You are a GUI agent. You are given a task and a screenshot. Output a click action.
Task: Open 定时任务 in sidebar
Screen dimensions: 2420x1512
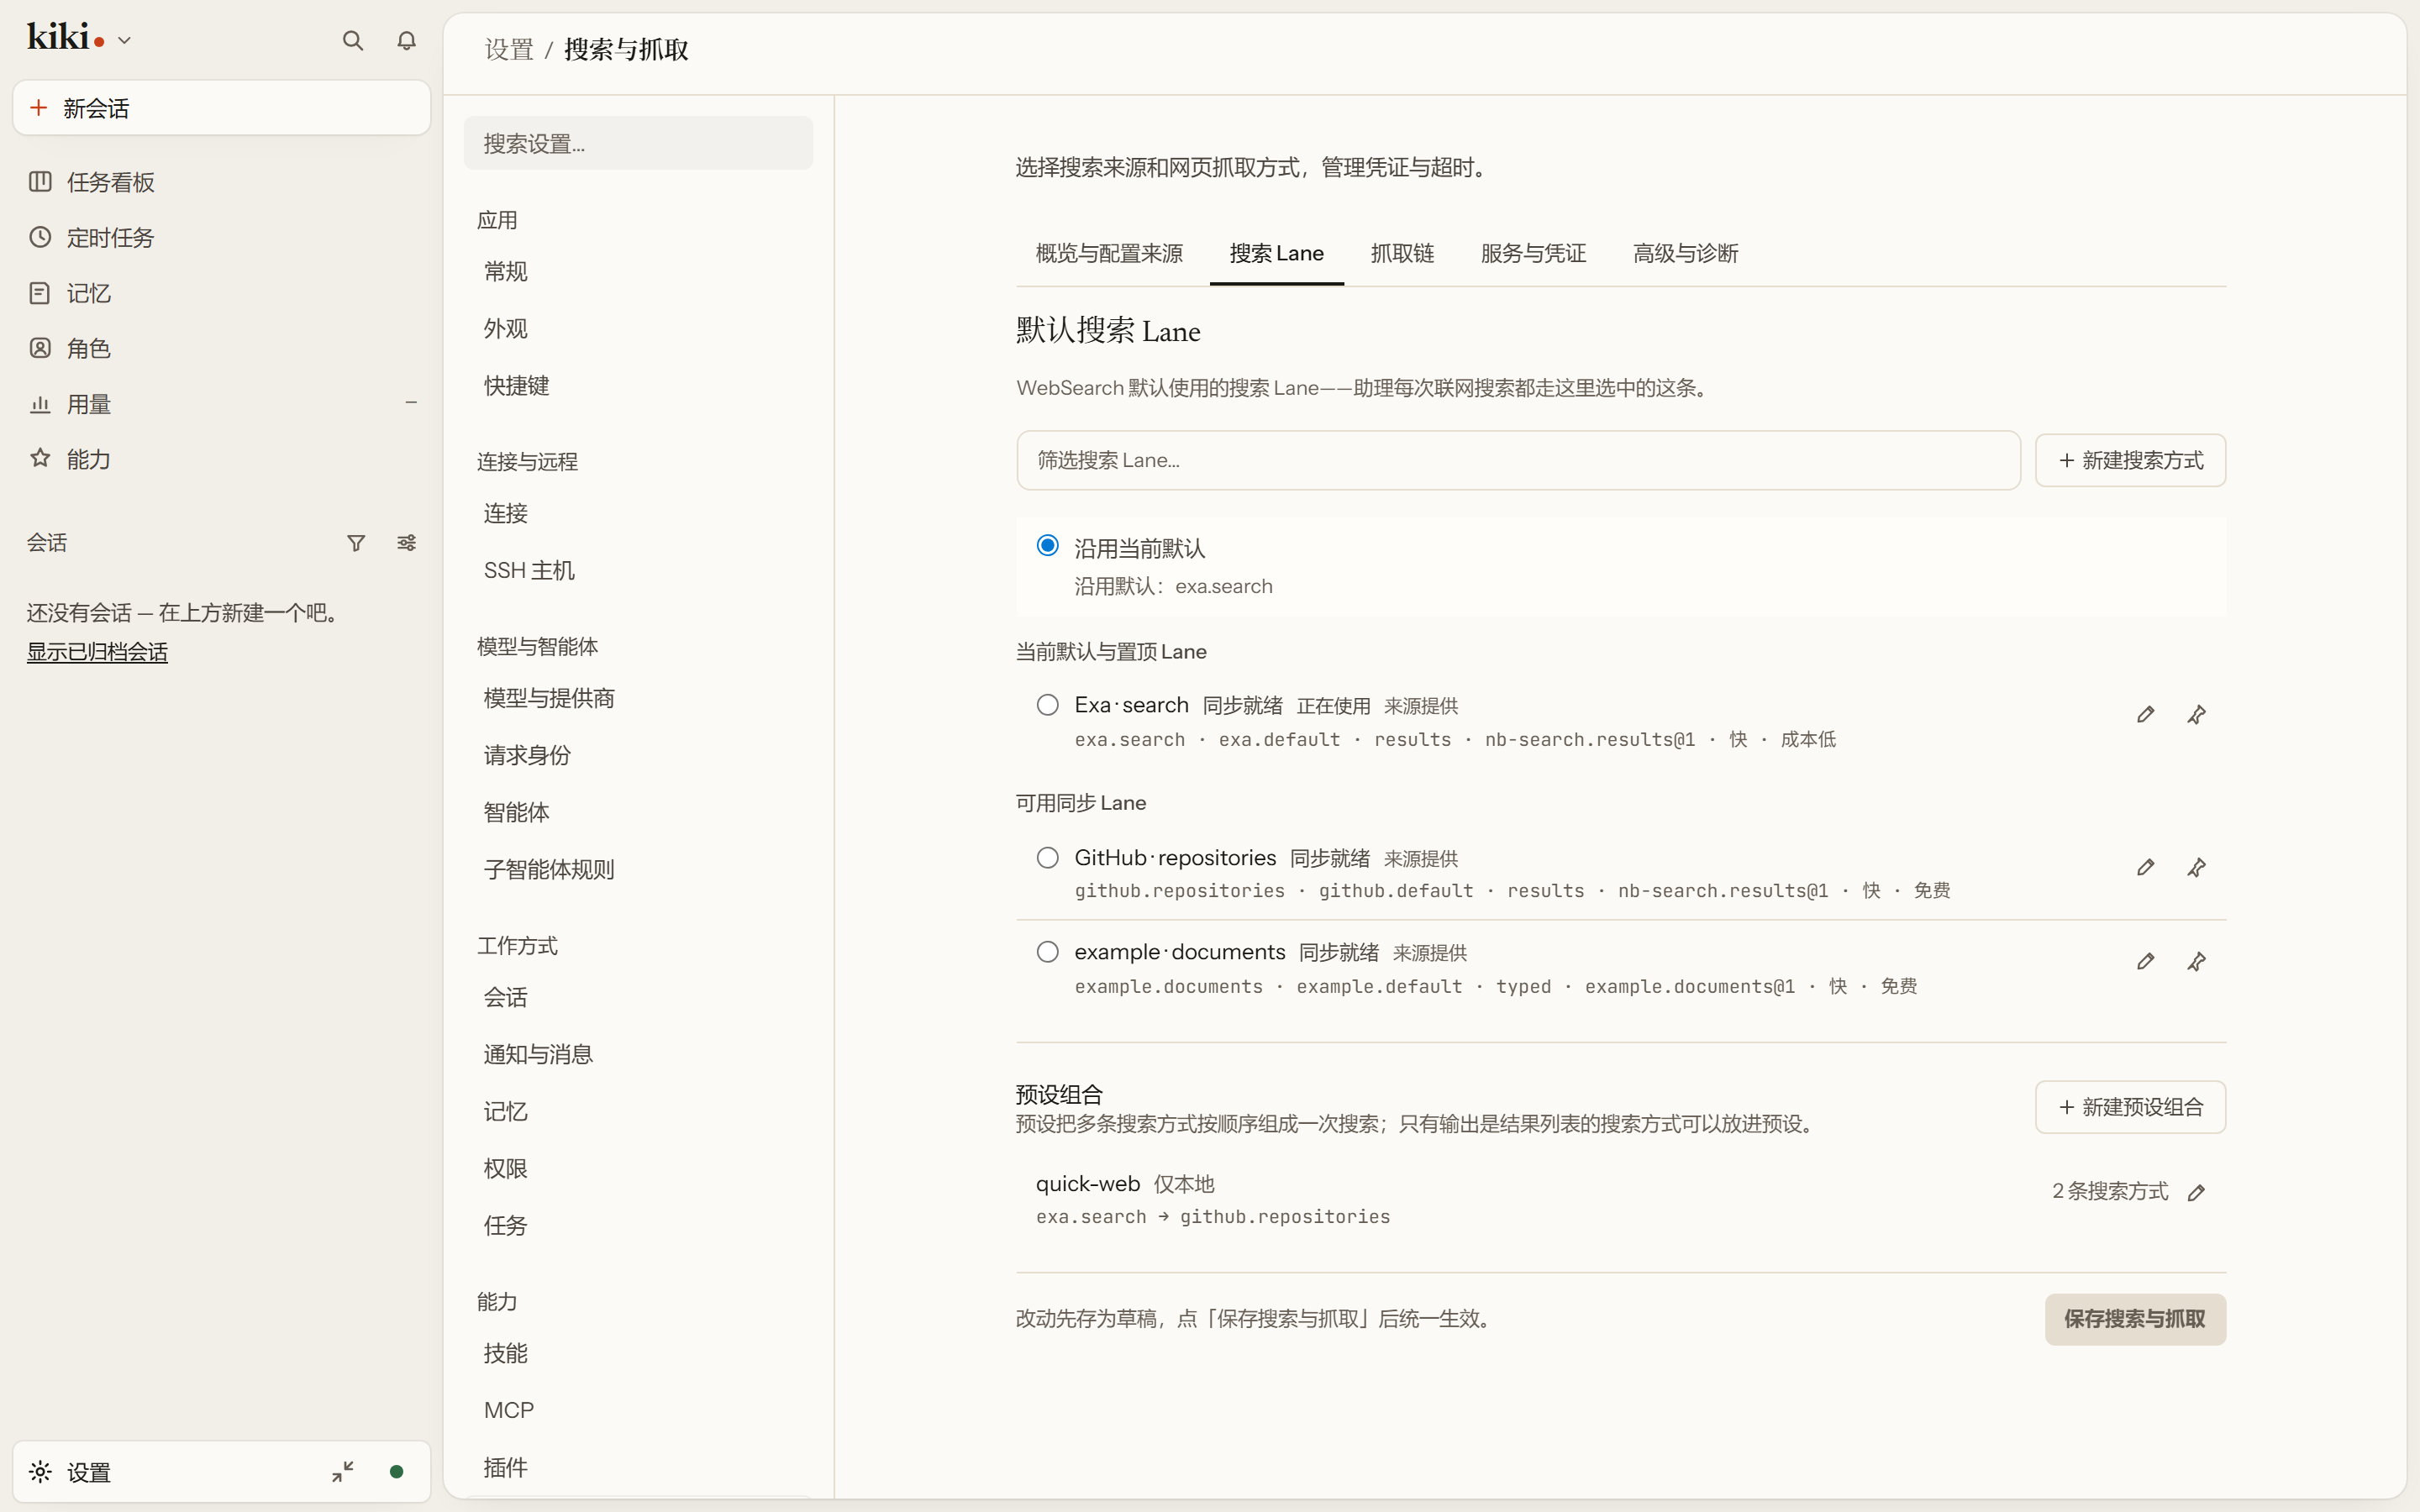click(x=221, y=238)
